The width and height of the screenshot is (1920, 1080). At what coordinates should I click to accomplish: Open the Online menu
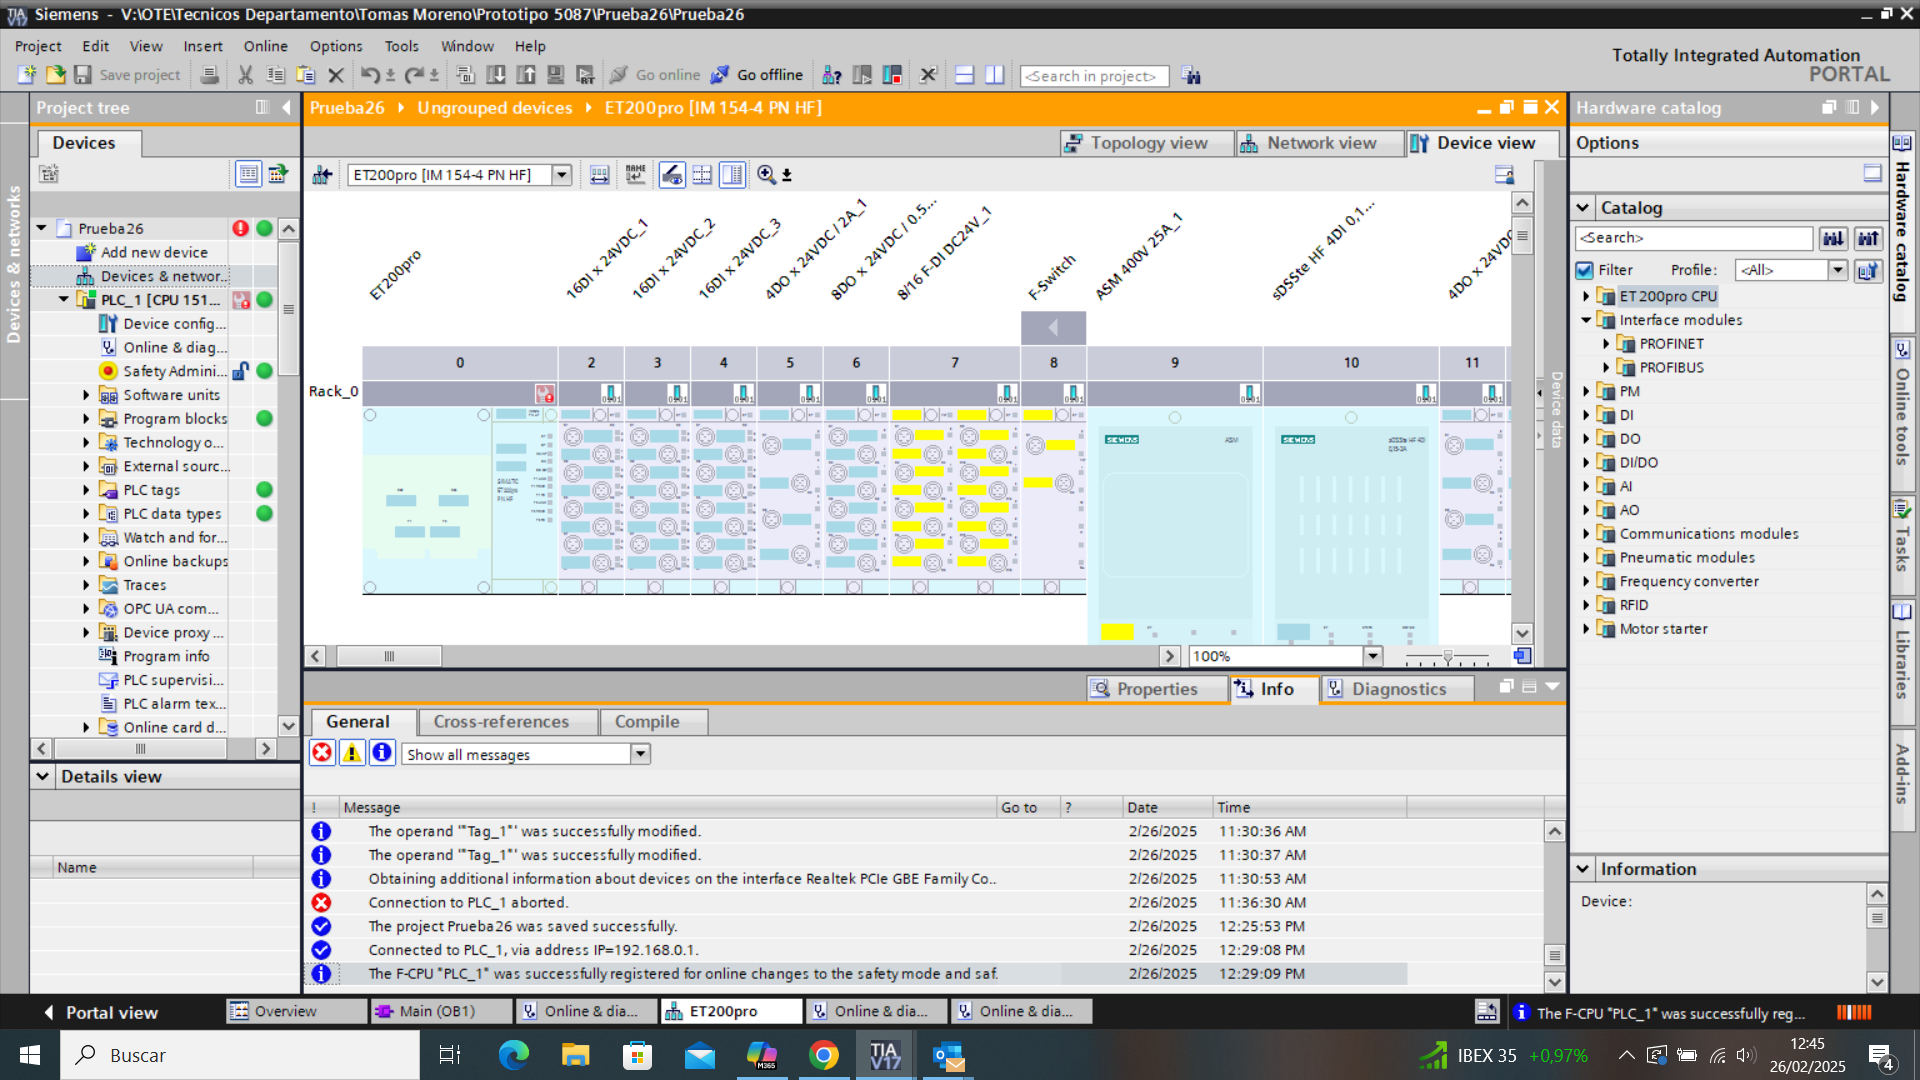point(265,46)
